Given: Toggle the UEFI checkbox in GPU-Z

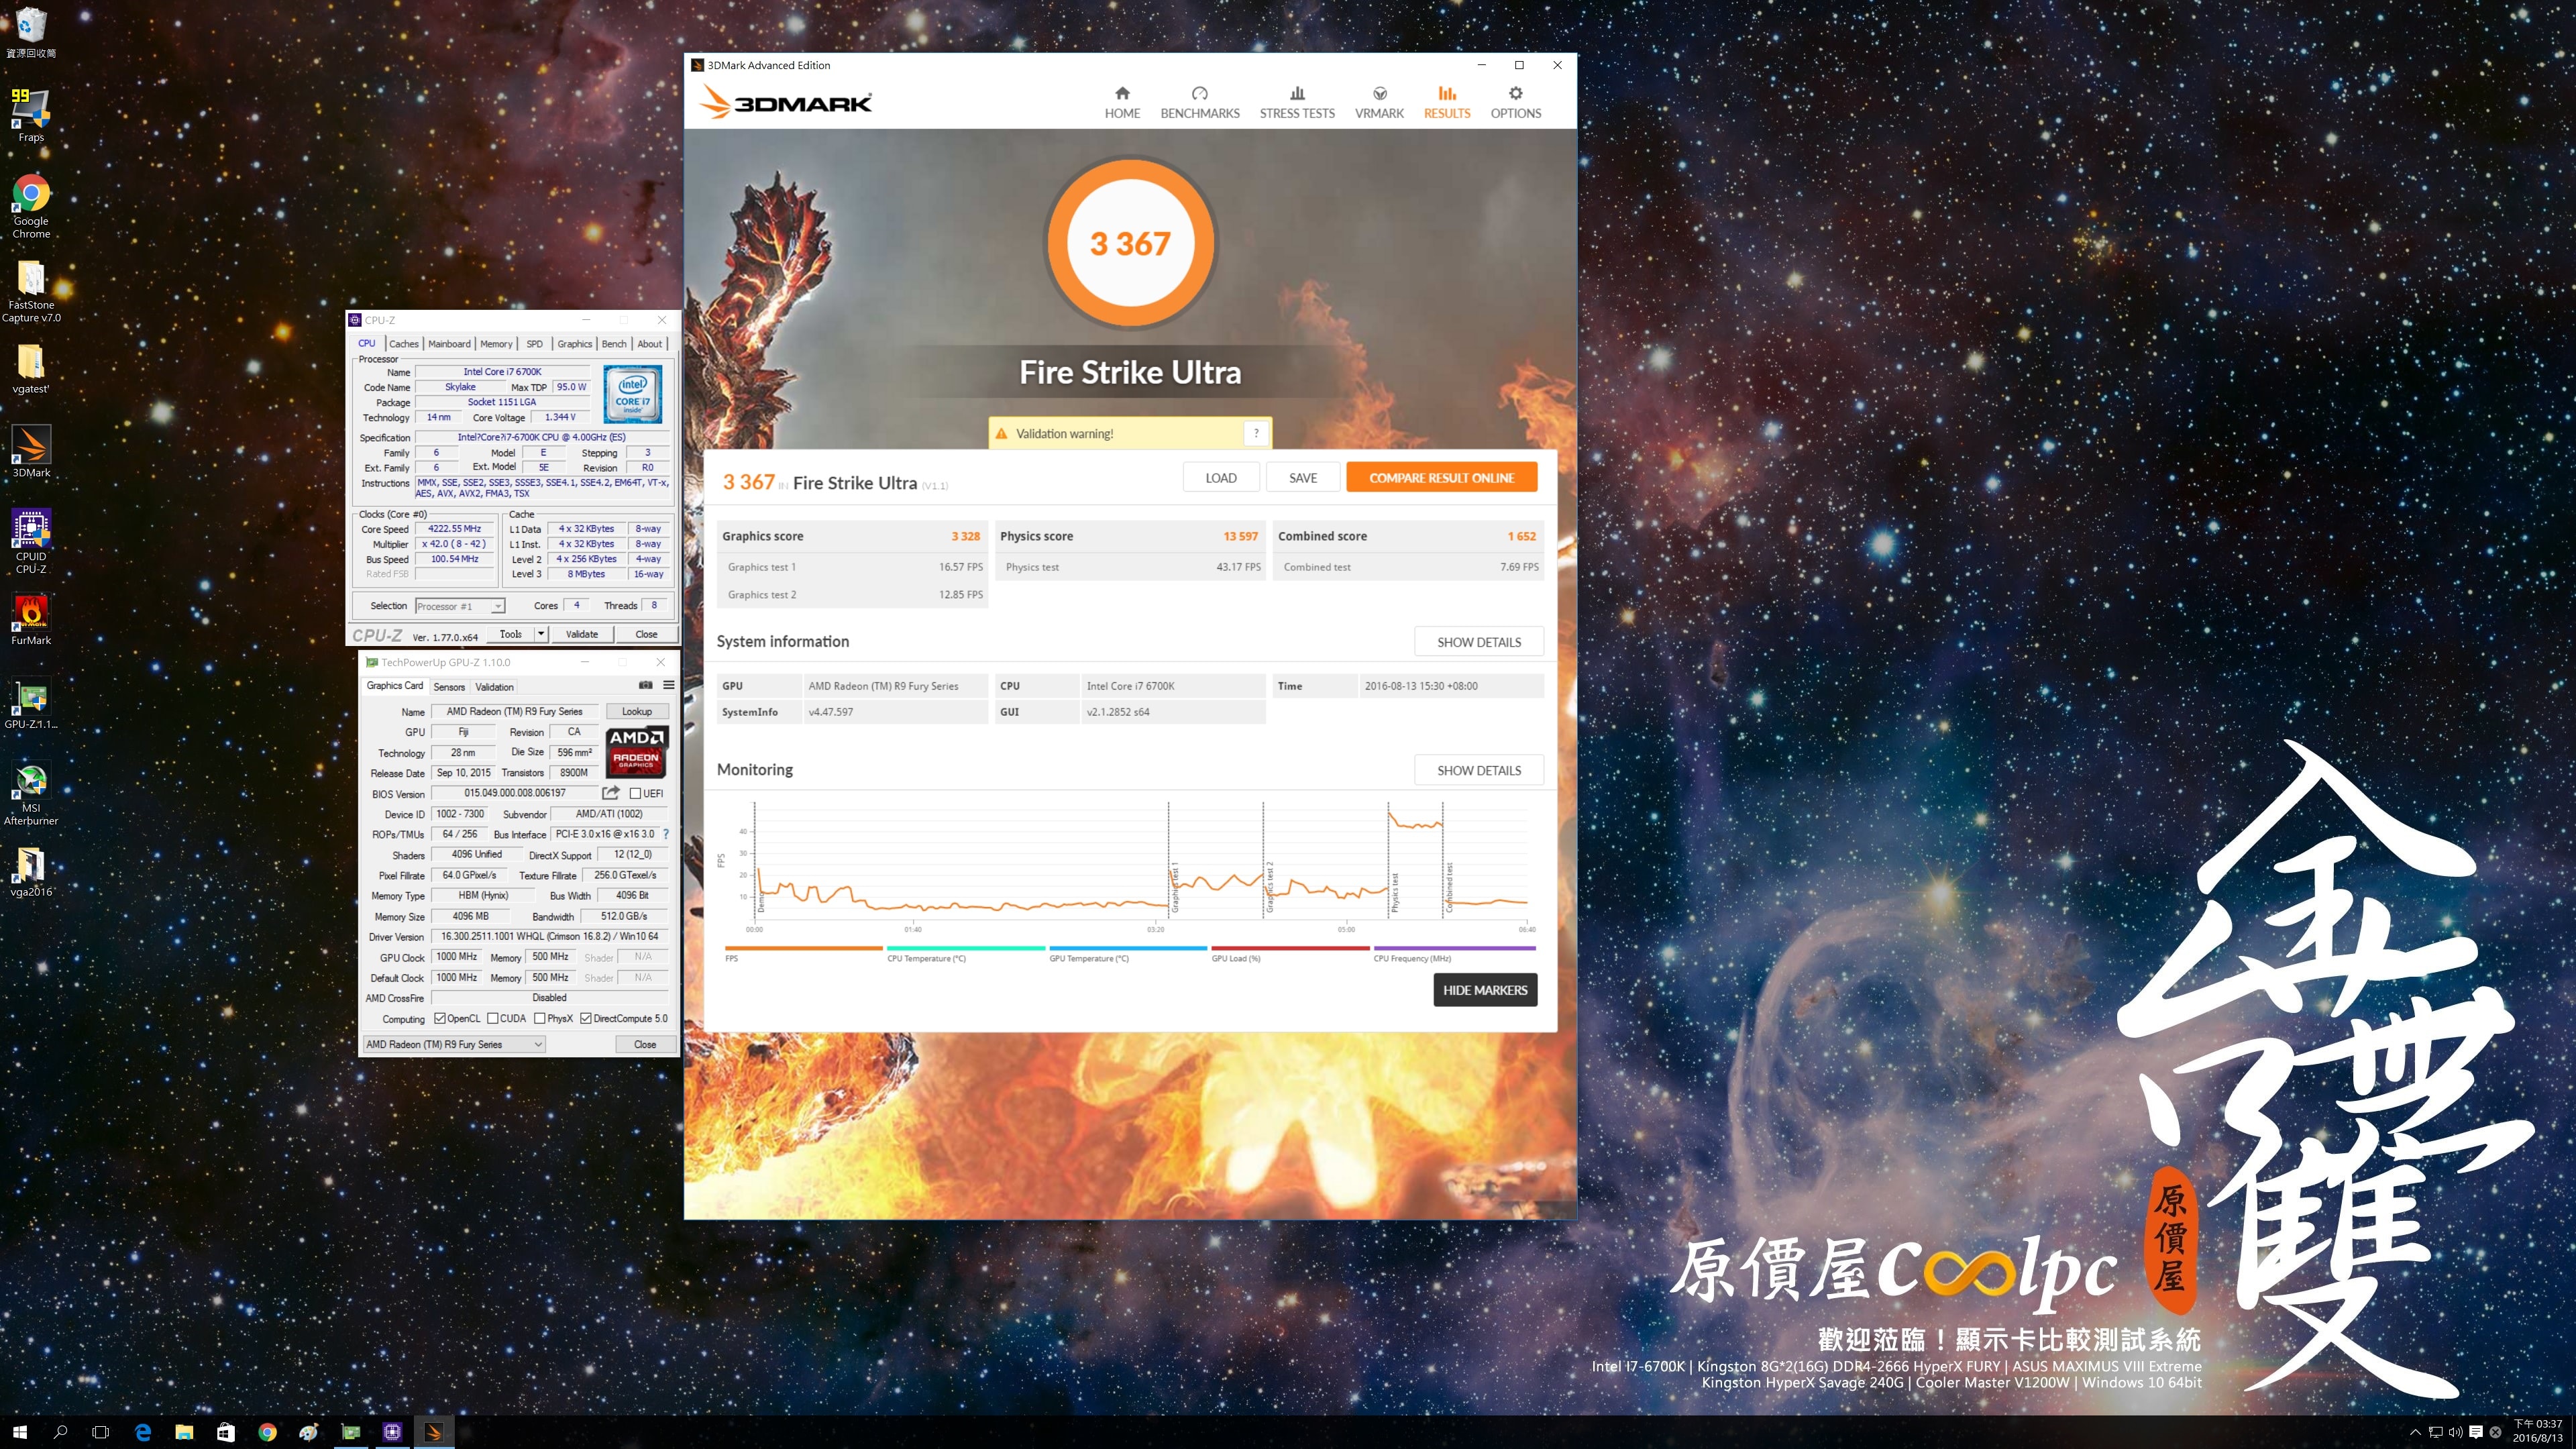Looking at the screenshot, I should tap(635, 794).
